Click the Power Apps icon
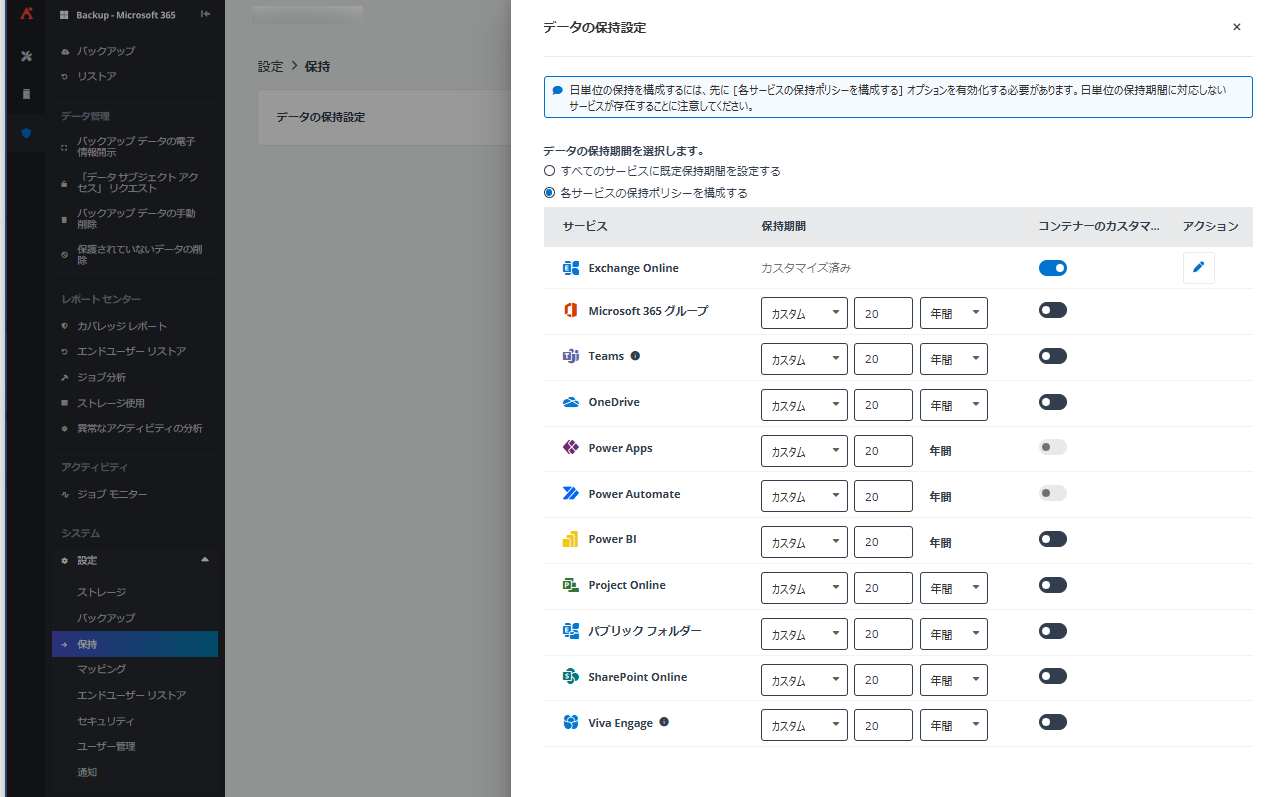 click(571, 448)
